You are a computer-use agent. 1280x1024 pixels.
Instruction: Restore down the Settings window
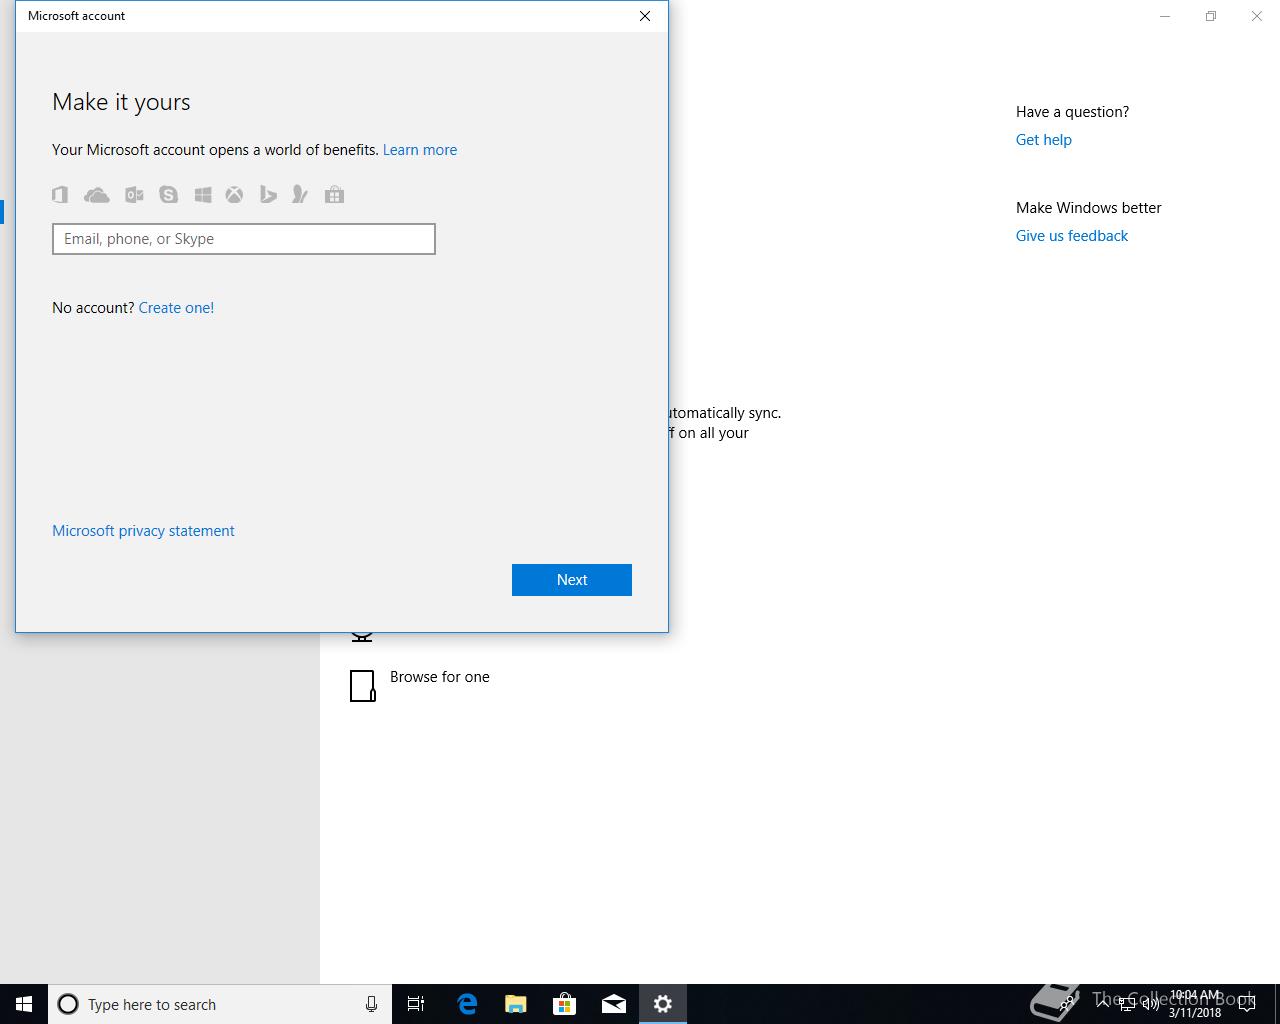1211,16
